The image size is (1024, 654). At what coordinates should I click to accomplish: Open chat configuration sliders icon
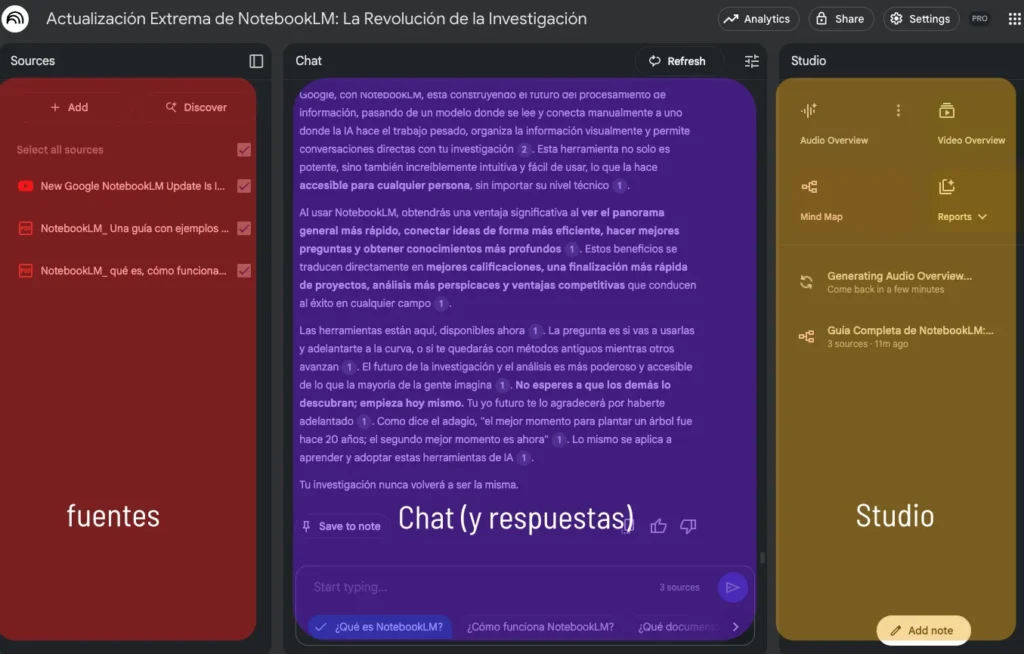click(752, 61)
